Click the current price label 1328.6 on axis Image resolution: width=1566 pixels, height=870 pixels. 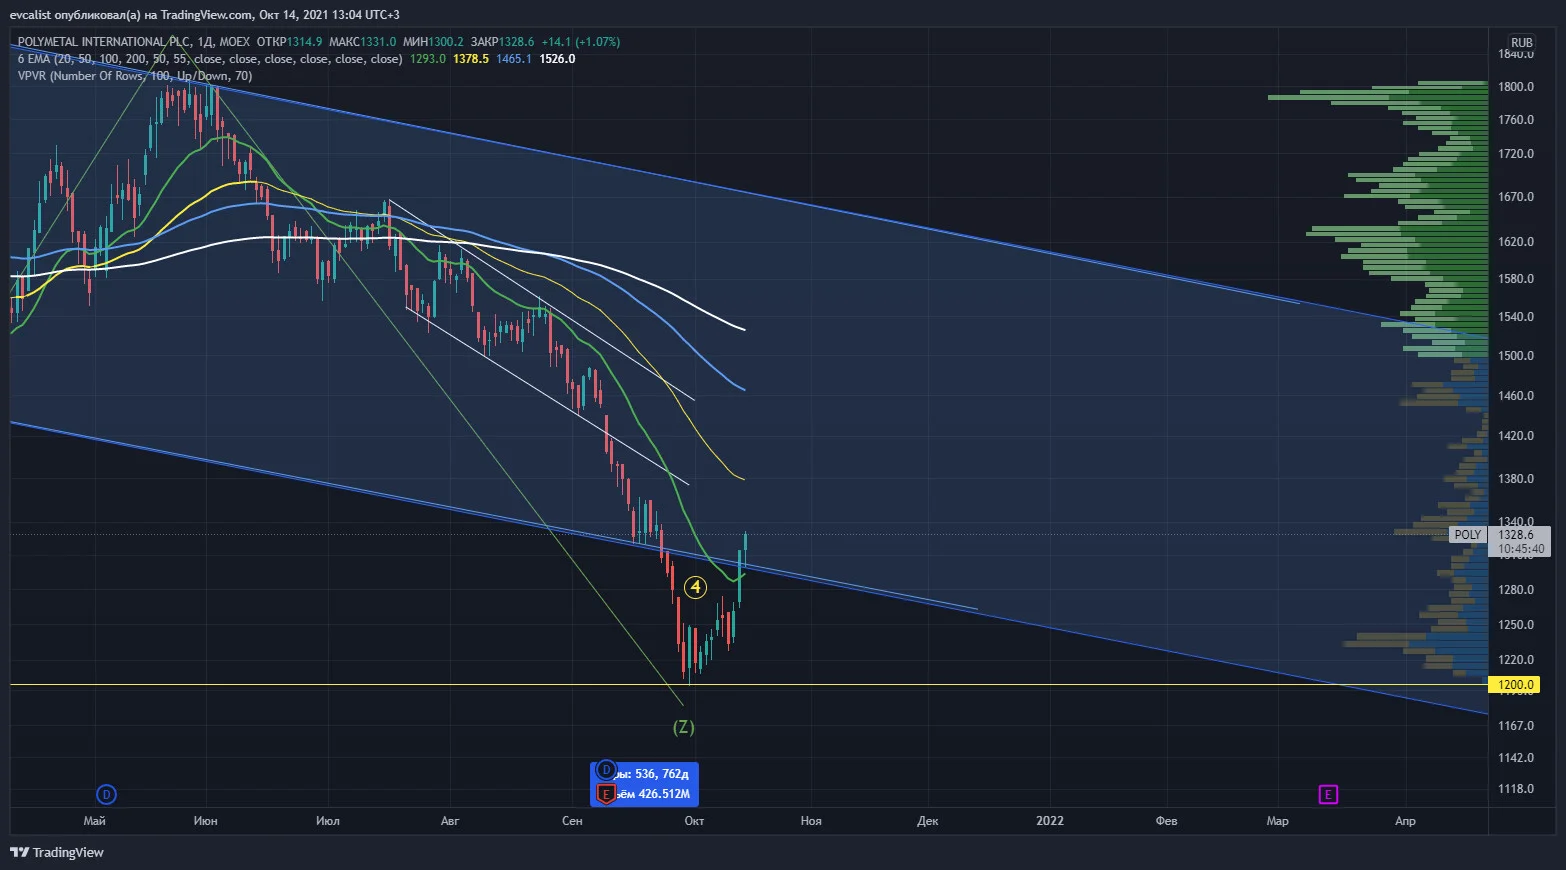click(x=1516, y=535)
